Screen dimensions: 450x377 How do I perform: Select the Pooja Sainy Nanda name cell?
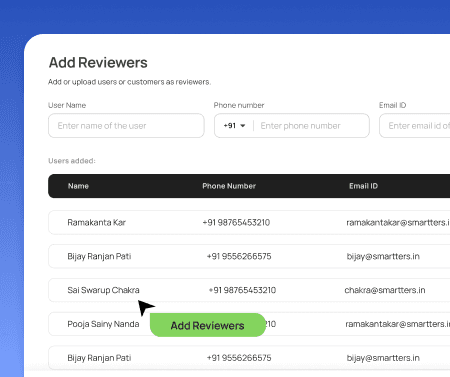click(103, 324)
